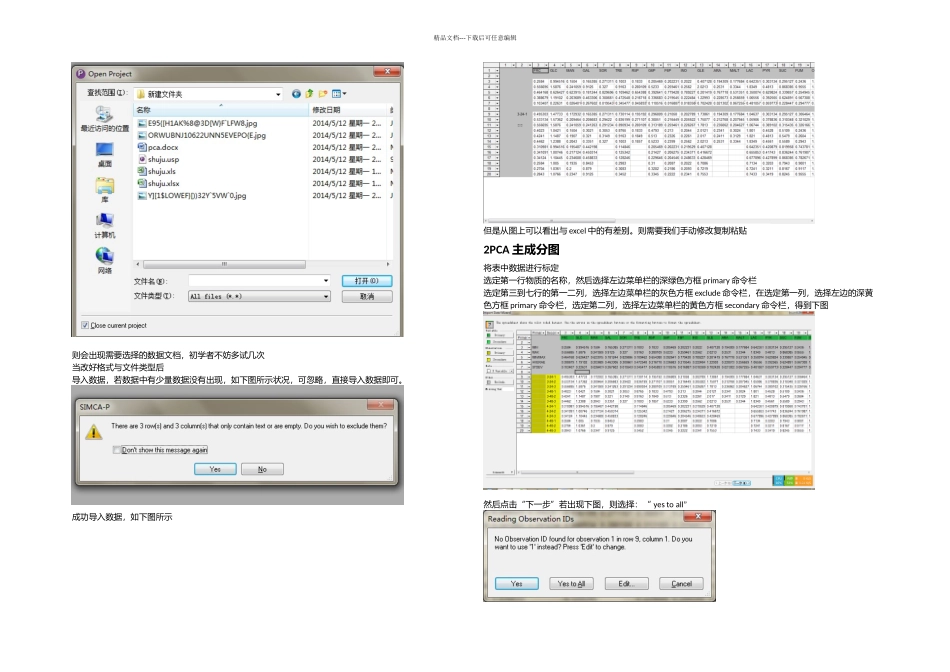The image size is (950, 672).
Task: Click the Back navigation icon in Open Project
Action: (297, 93)
